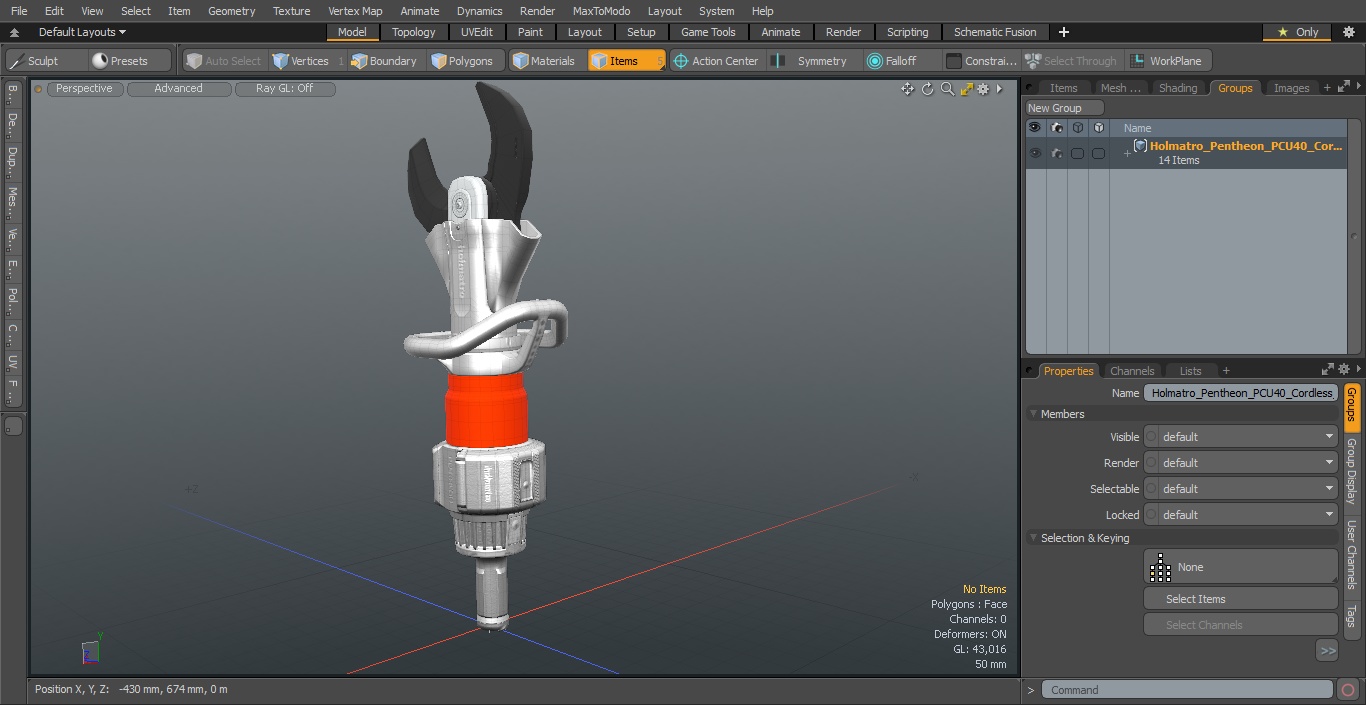This screenshot has height=705, width=1366.
Task: Switch to the Shading panel tab
Action: [x=1177, y=88]
